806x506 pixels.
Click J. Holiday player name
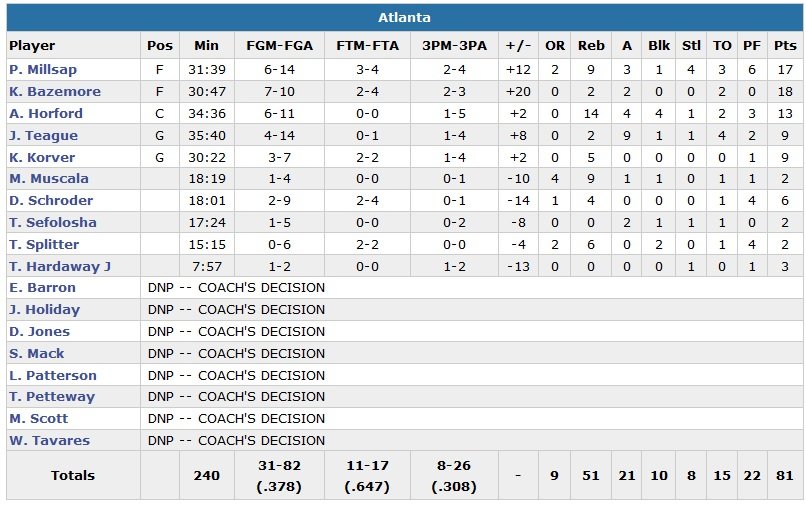click(44, 310)
